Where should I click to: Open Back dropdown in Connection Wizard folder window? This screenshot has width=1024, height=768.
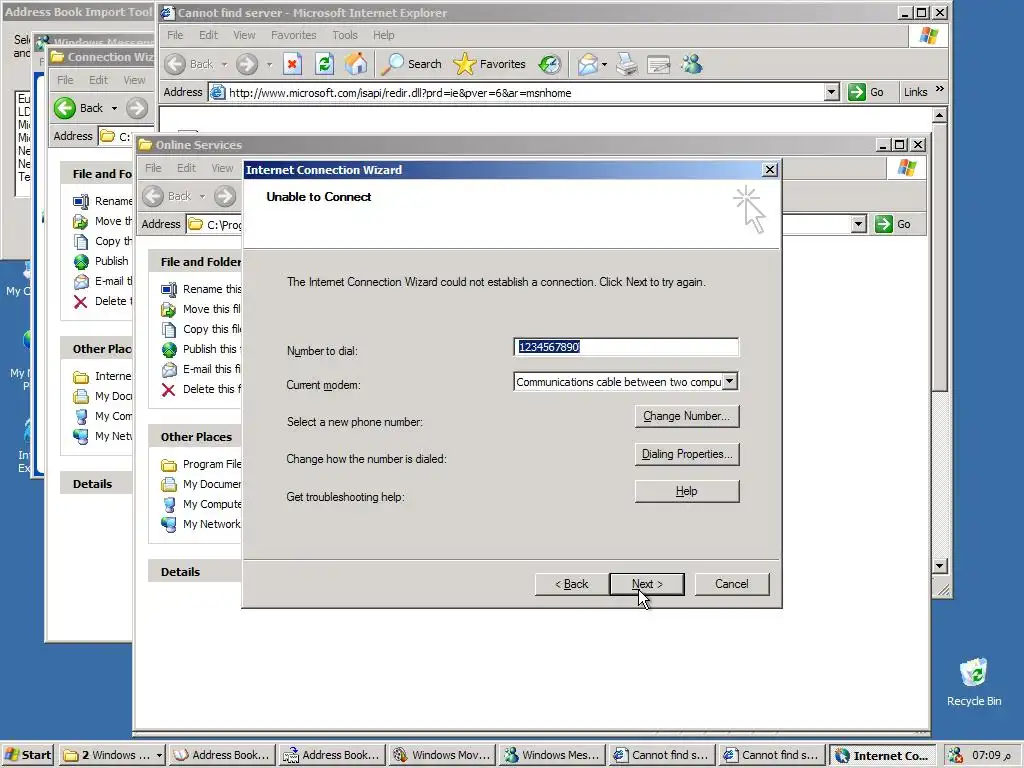click(114, 108)
